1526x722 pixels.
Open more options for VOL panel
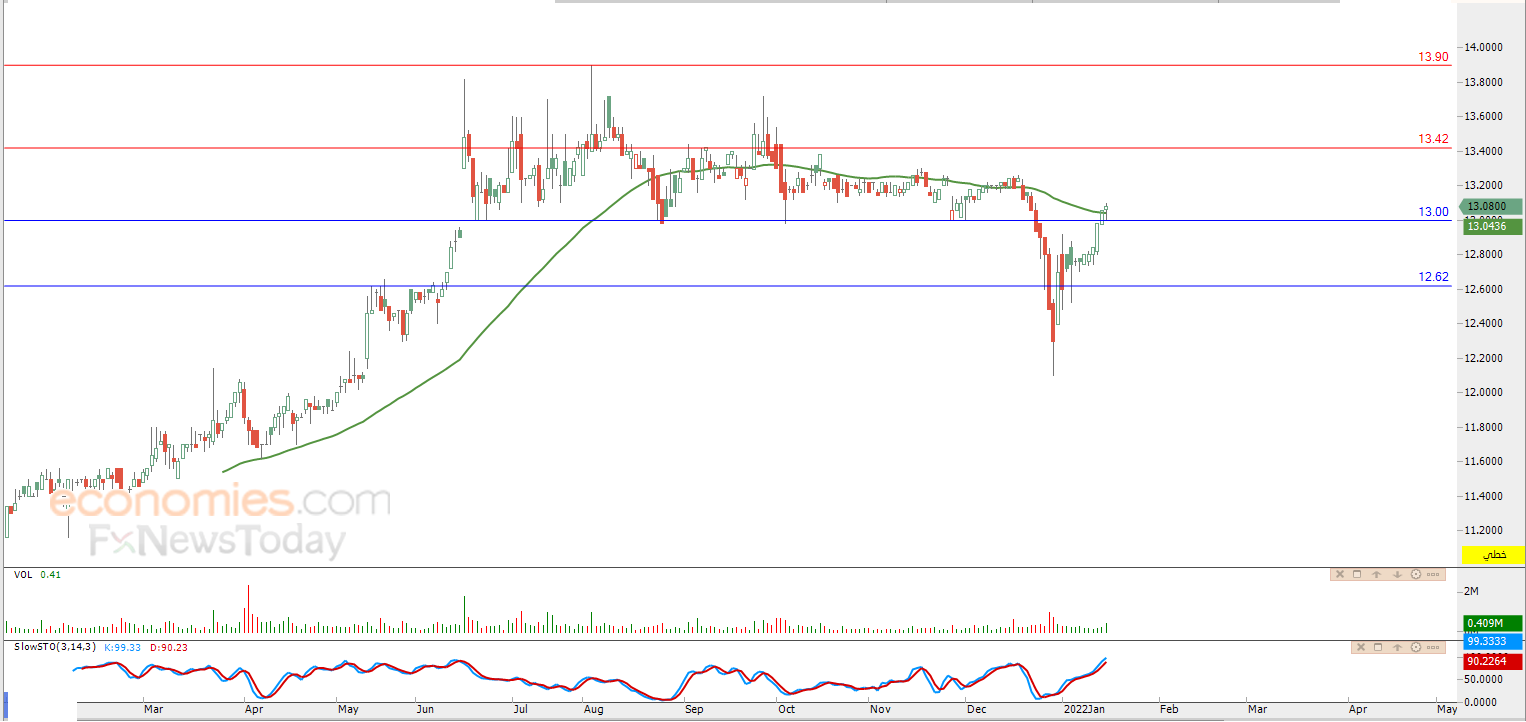[x=1433, y=574]
